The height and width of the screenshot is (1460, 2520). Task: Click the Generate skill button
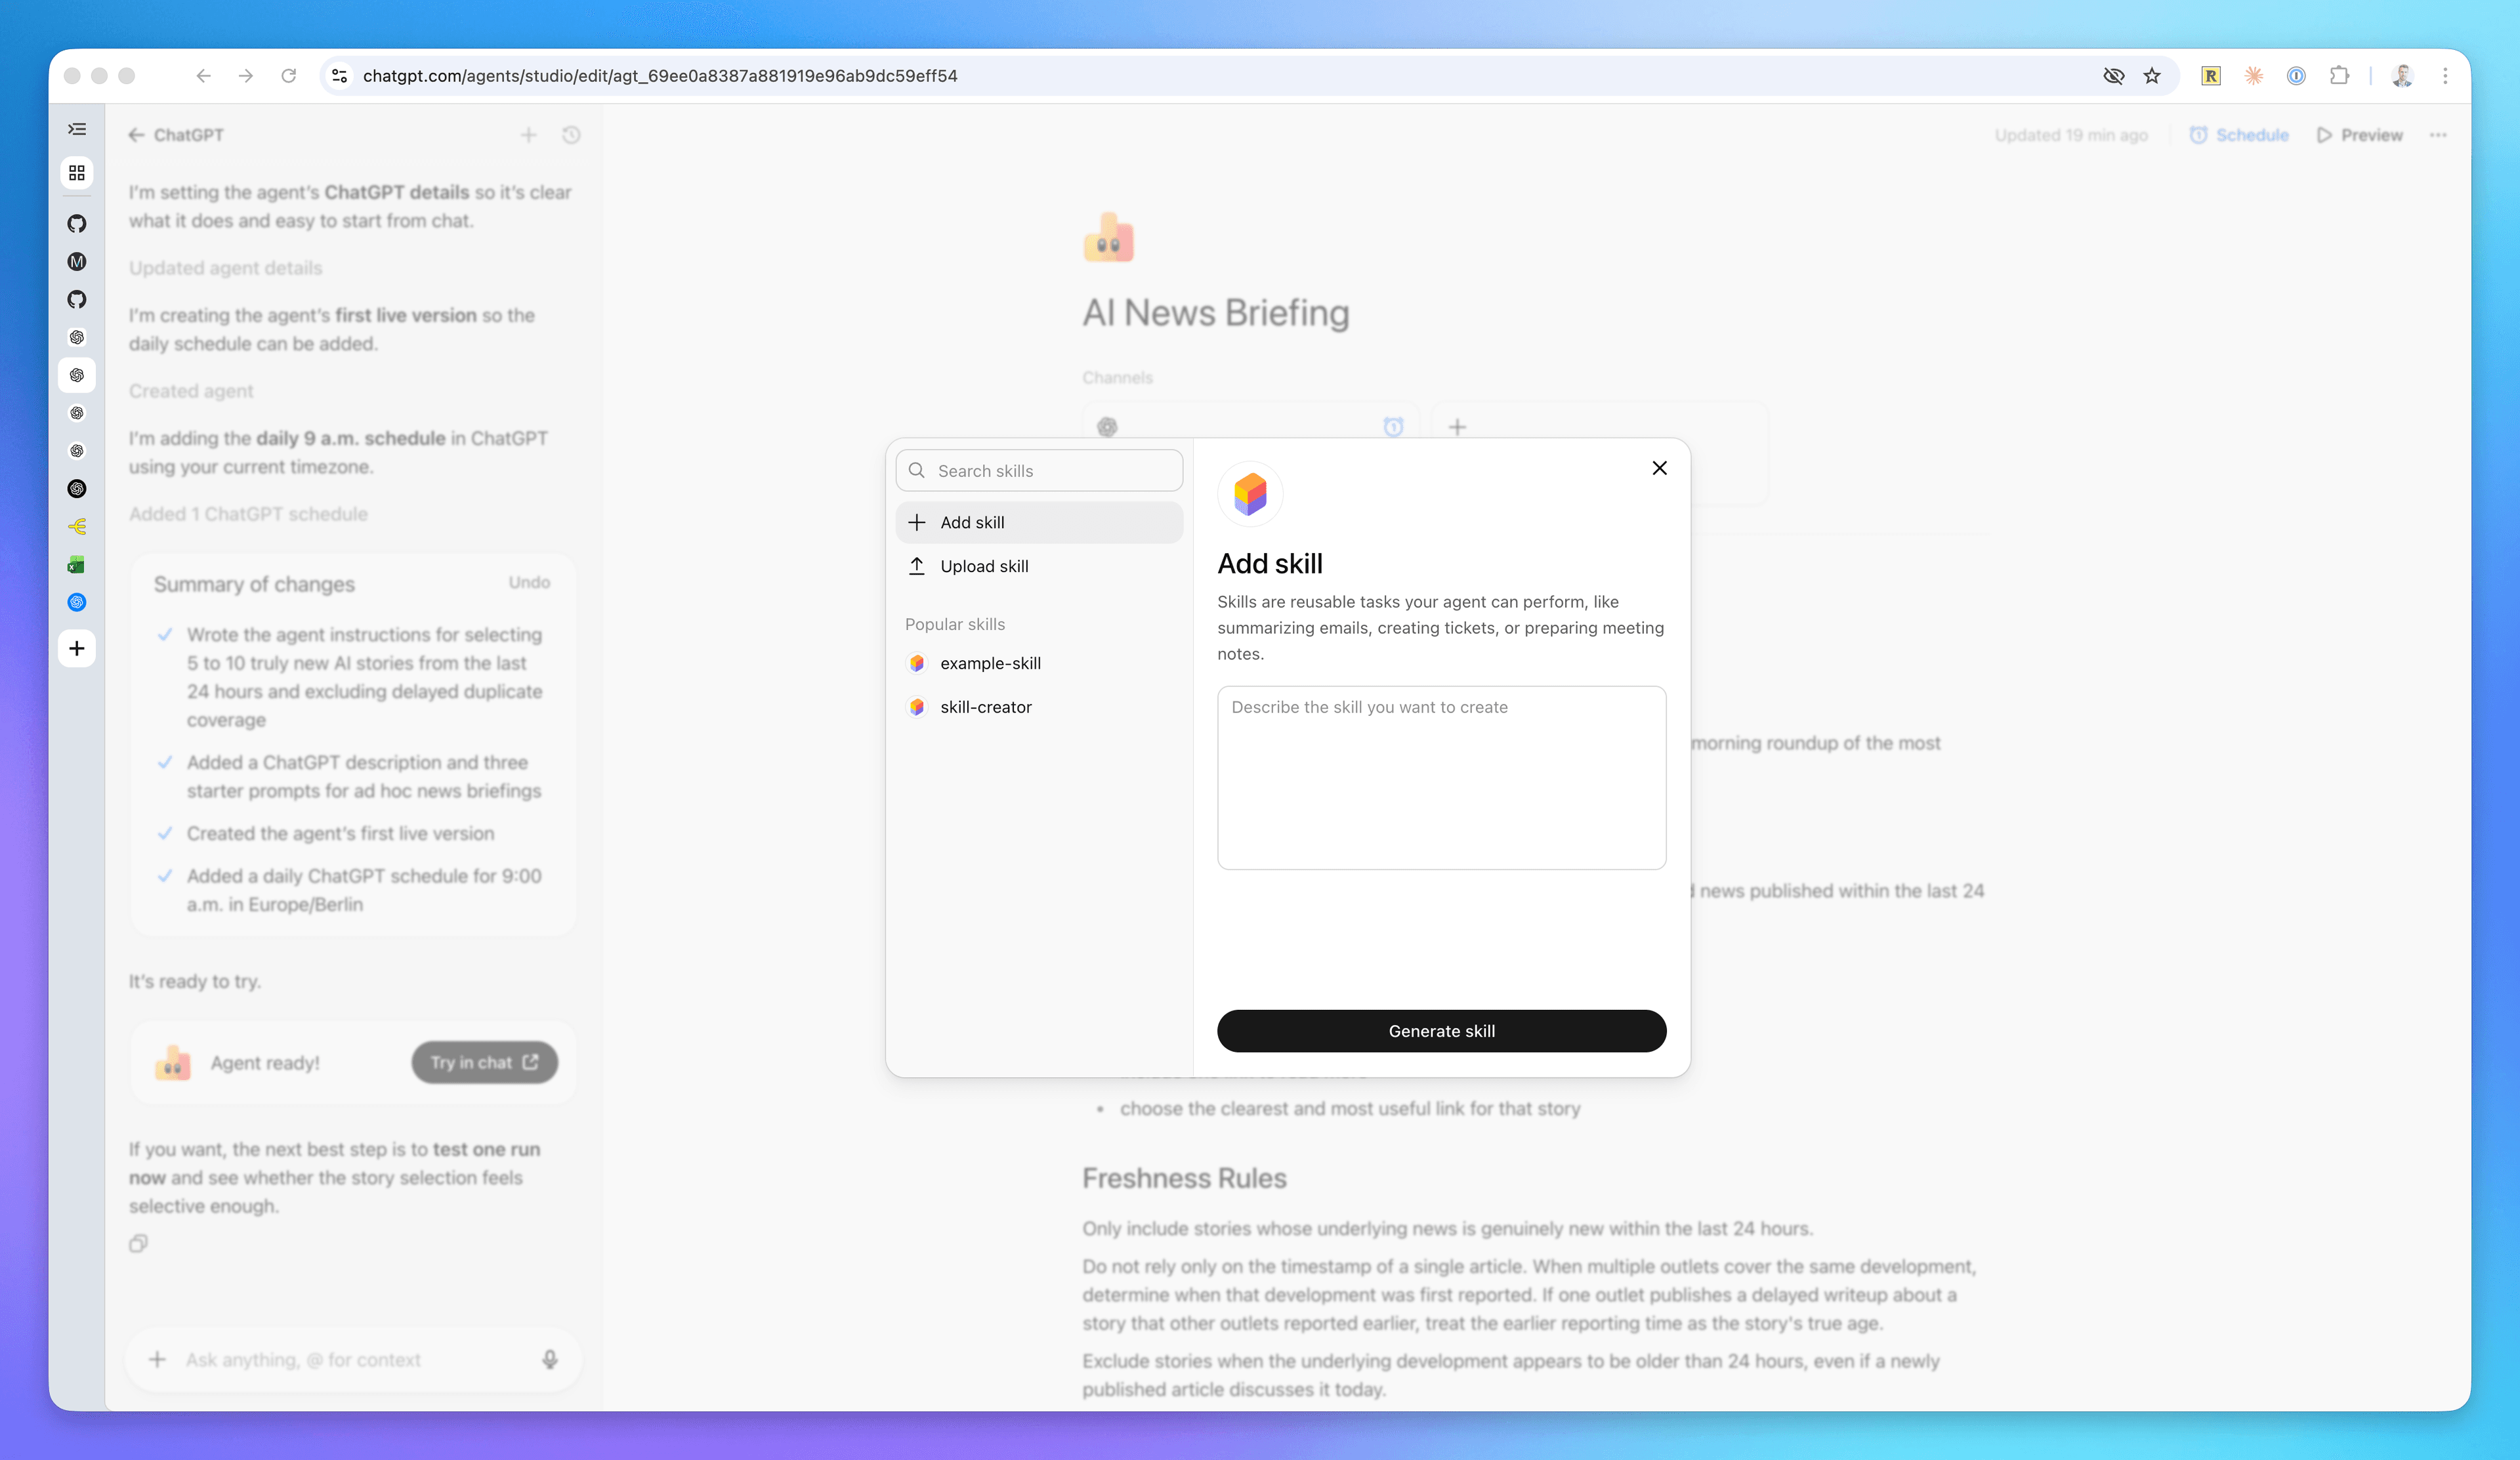pyautogui.click(x=1441, y=1031)
